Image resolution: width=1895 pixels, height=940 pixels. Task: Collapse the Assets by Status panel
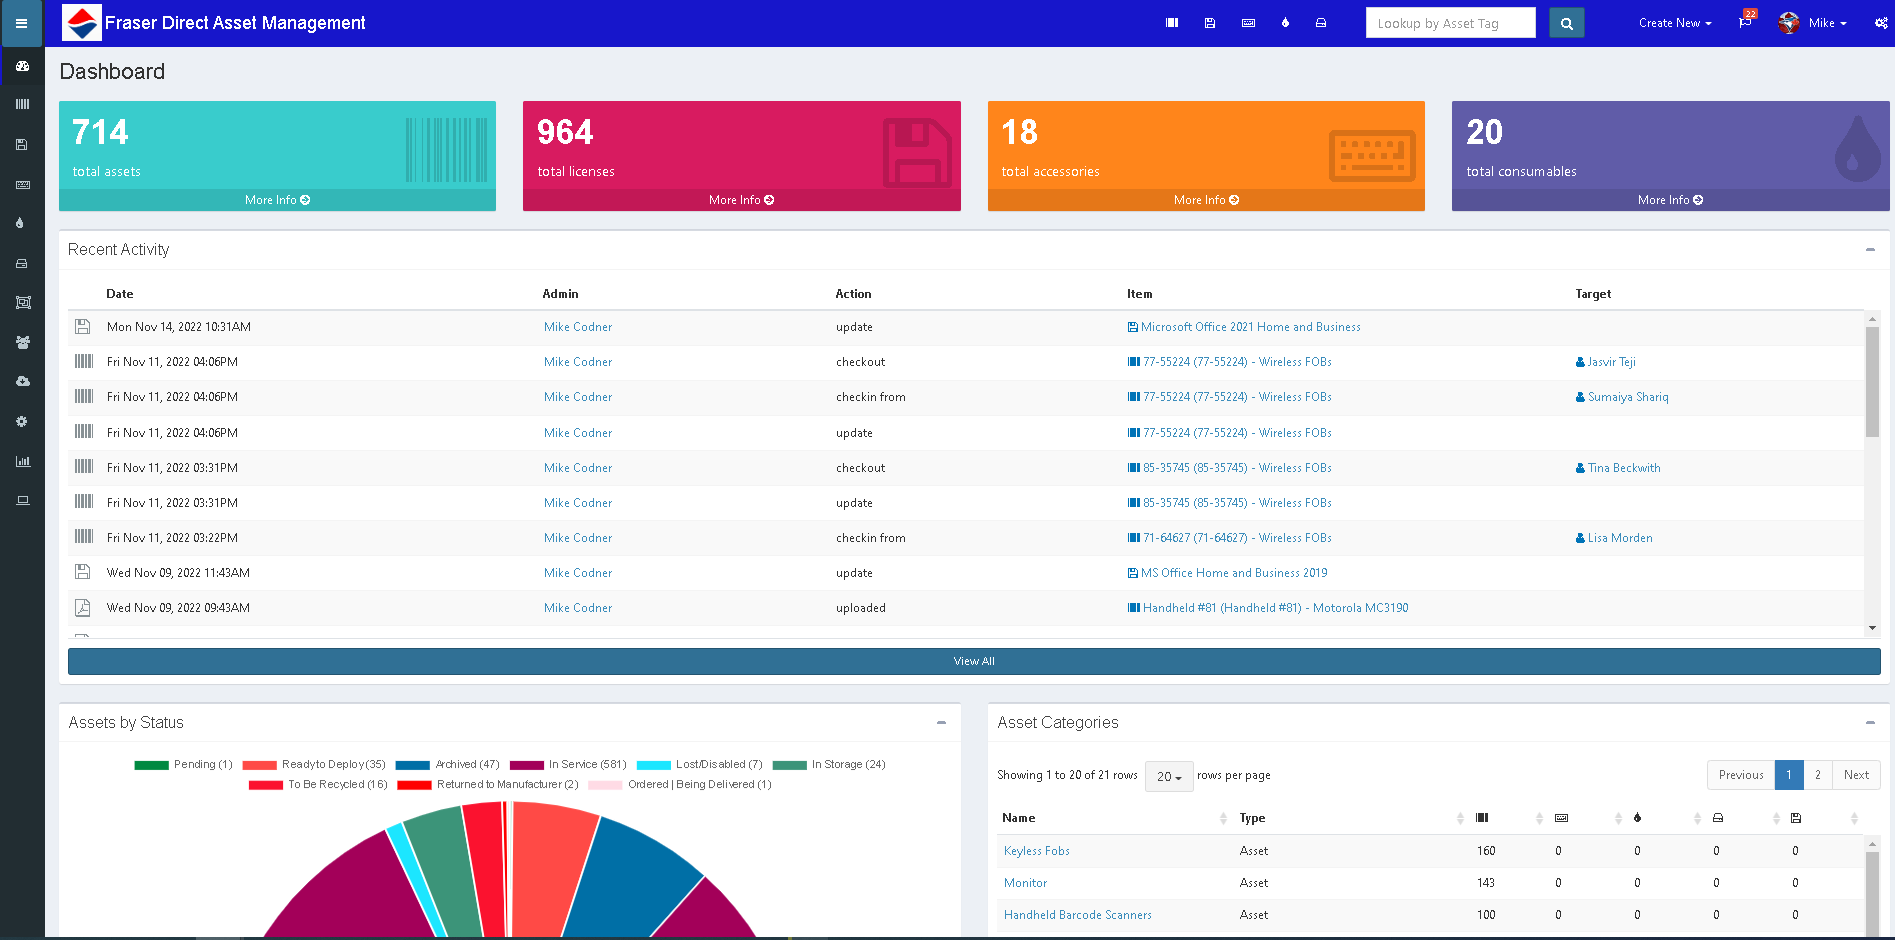pos(940,721)
